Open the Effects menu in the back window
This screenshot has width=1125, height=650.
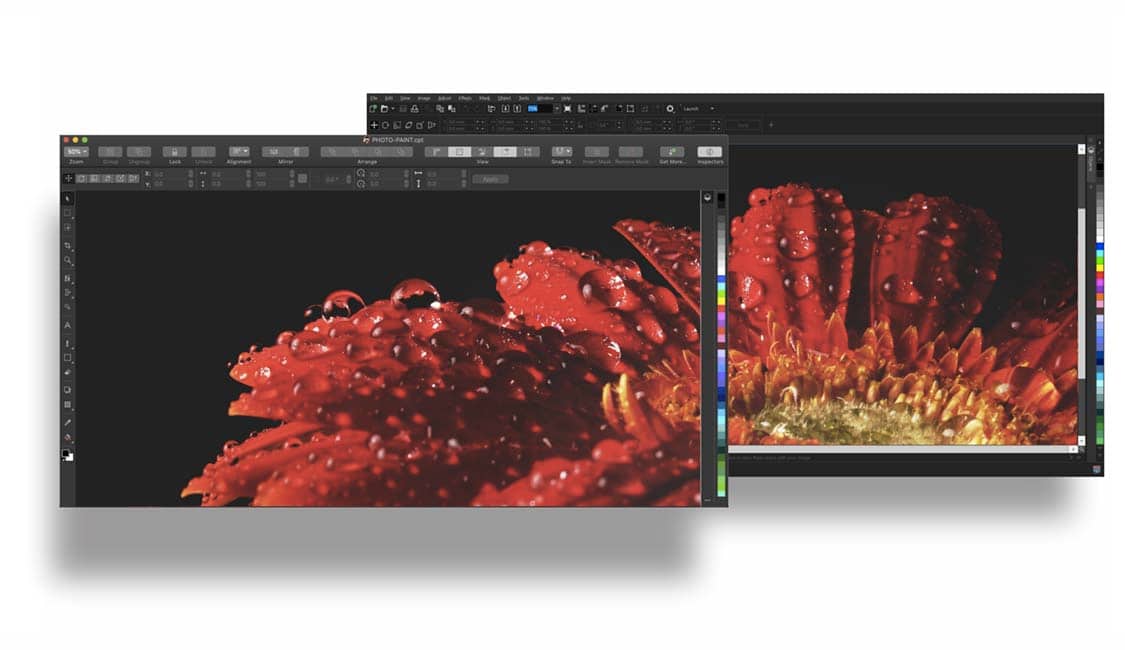tap(465, 97)
